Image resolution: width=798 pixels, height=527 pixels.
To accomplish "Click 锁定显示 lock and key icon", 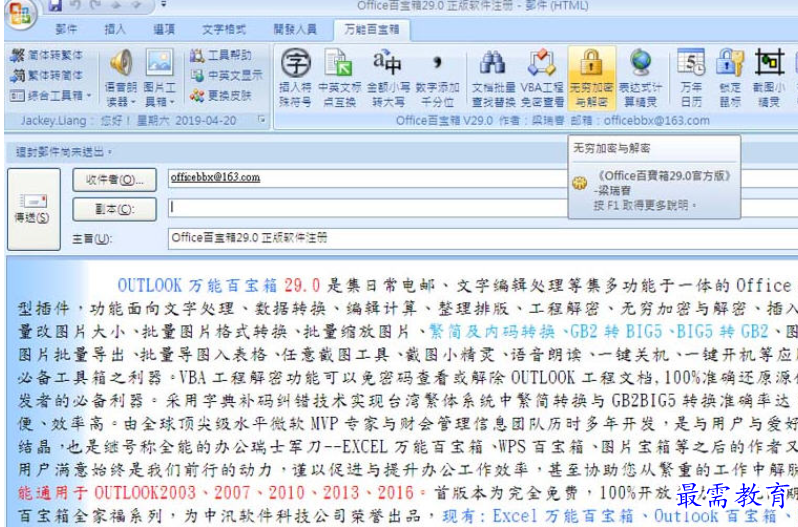I will coord(730,77).
